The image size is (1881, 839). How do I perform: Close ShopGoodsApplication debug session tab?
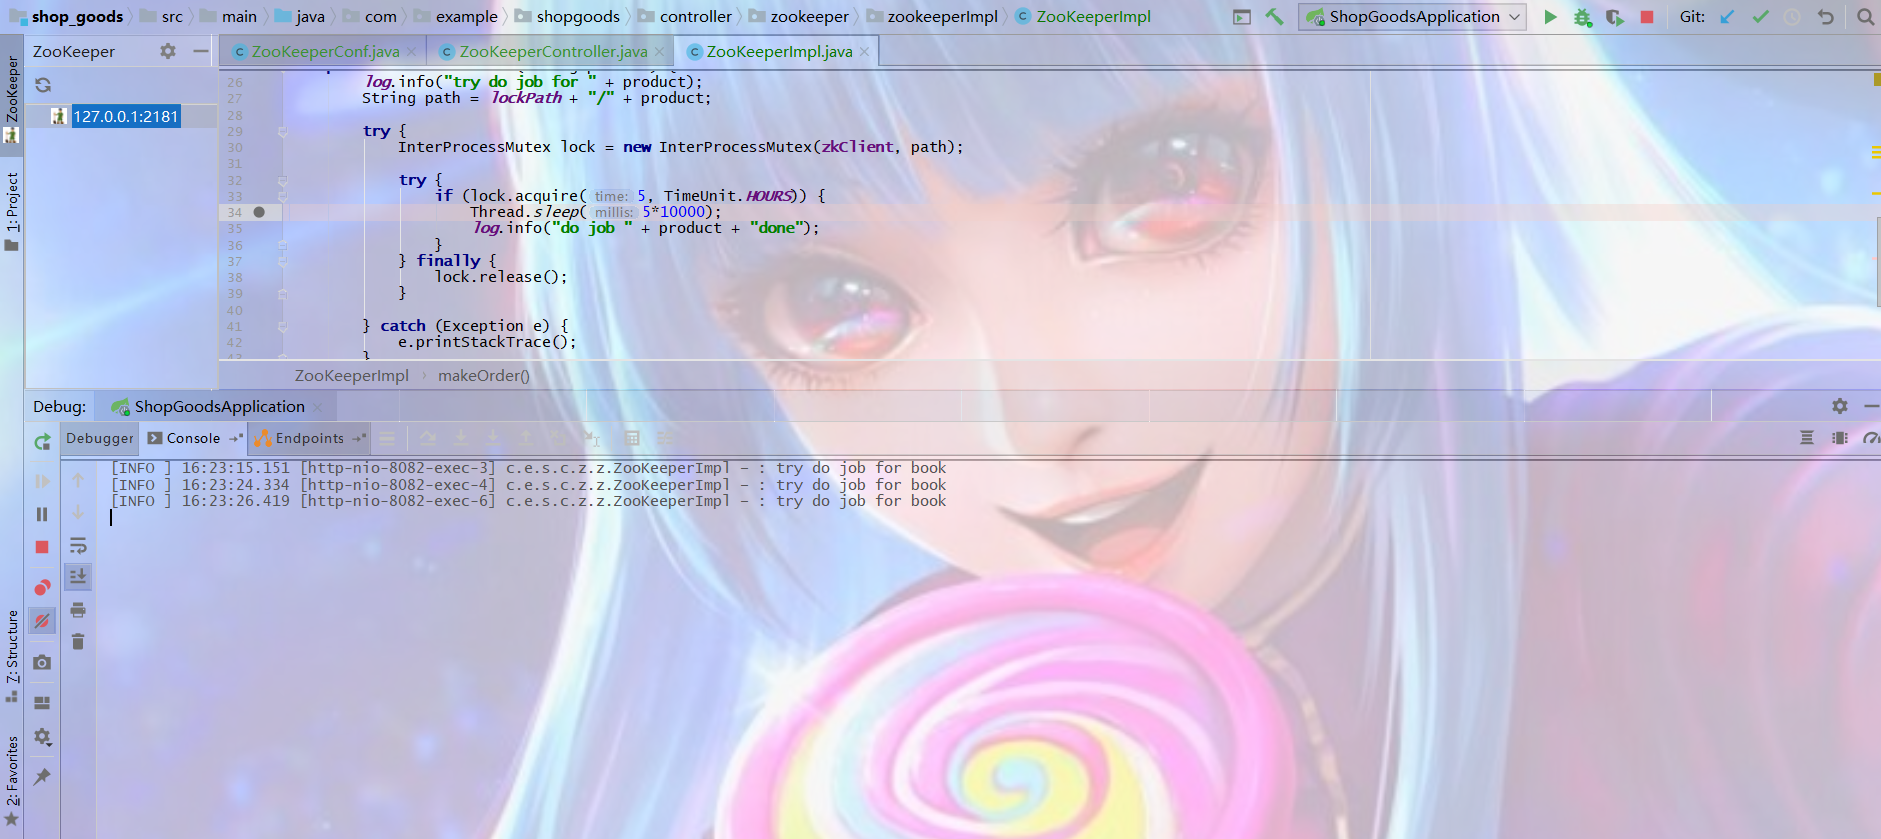tap(318, 407)
